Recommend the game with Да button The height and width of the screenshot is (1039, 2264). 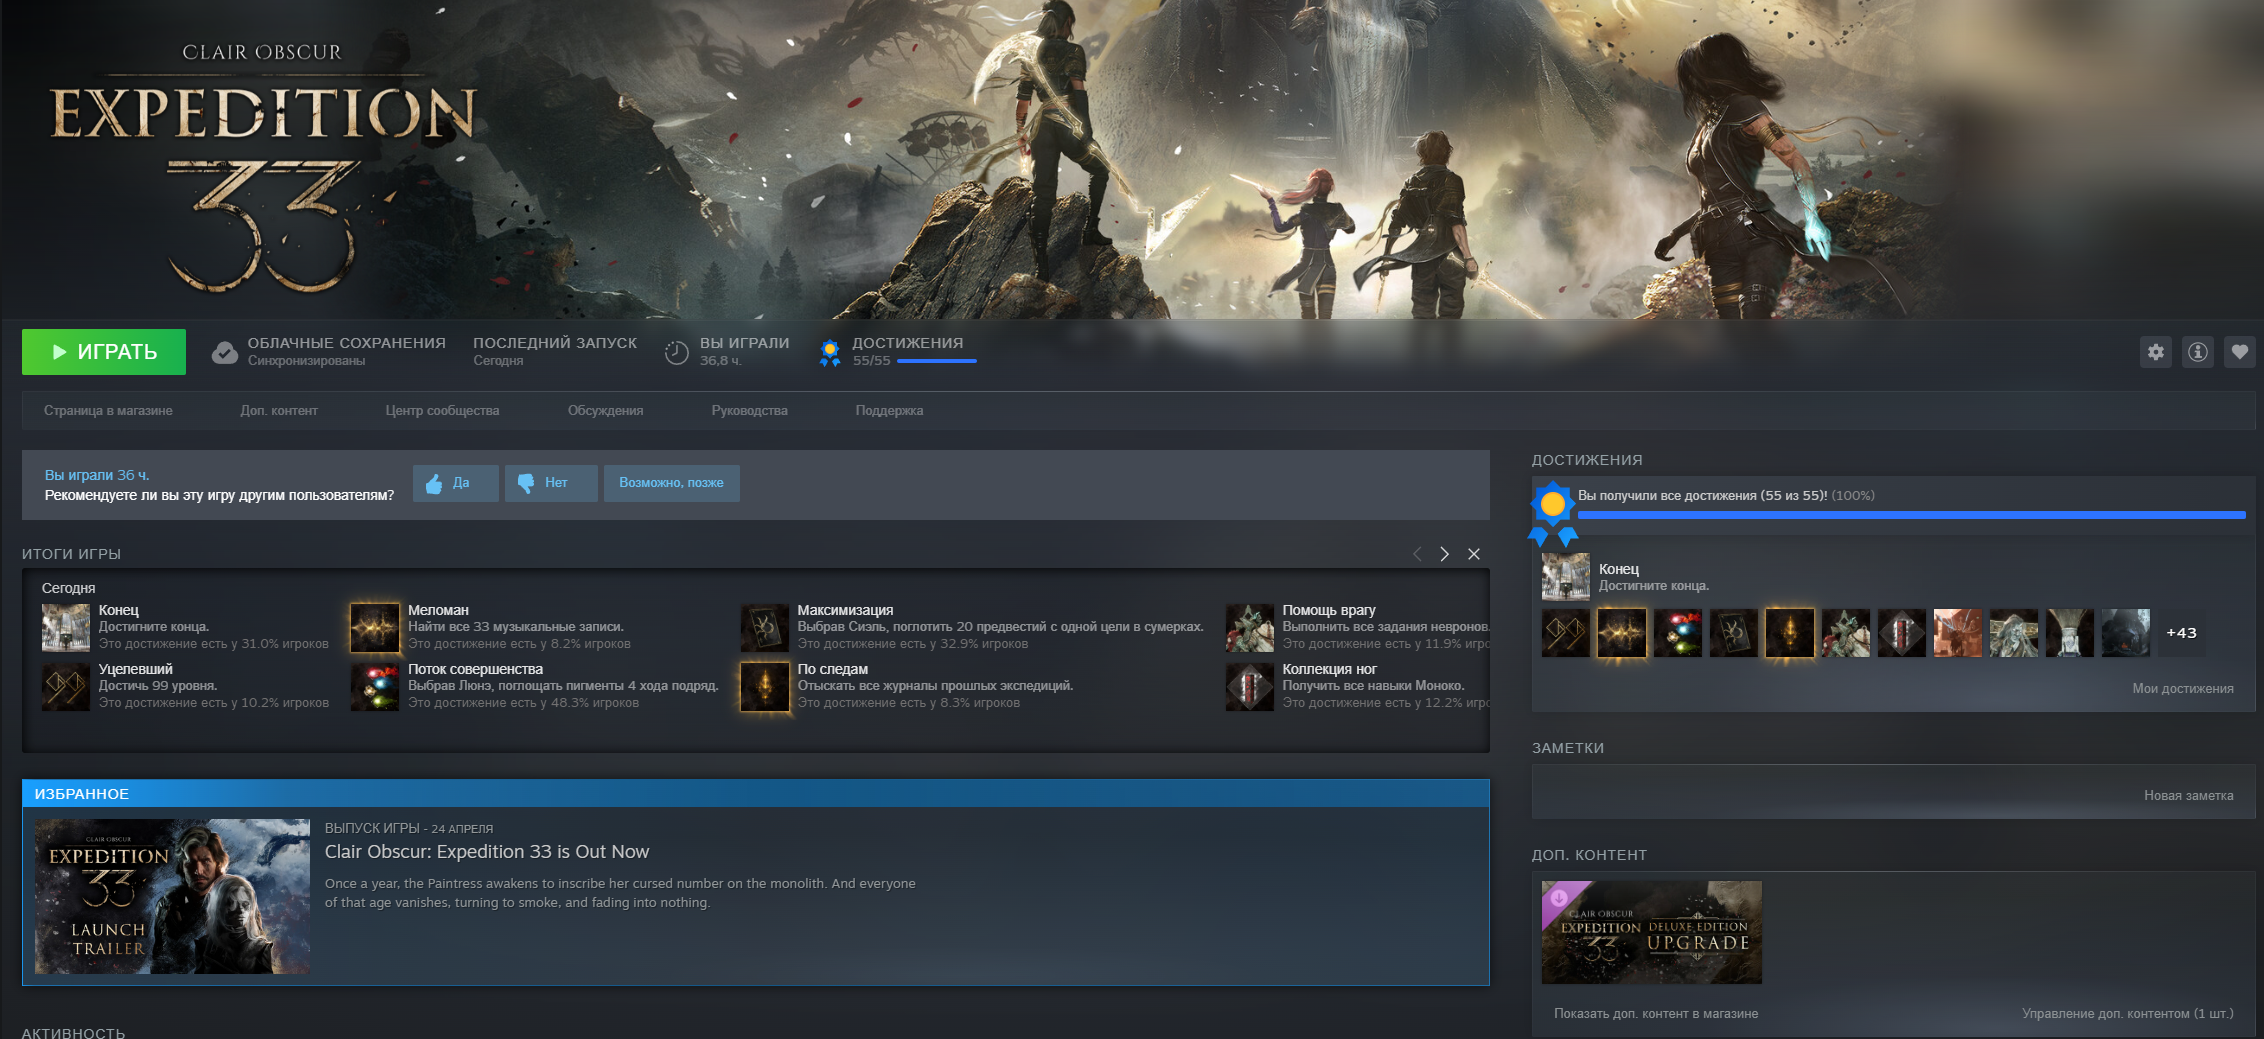click(x=456, y=483)
